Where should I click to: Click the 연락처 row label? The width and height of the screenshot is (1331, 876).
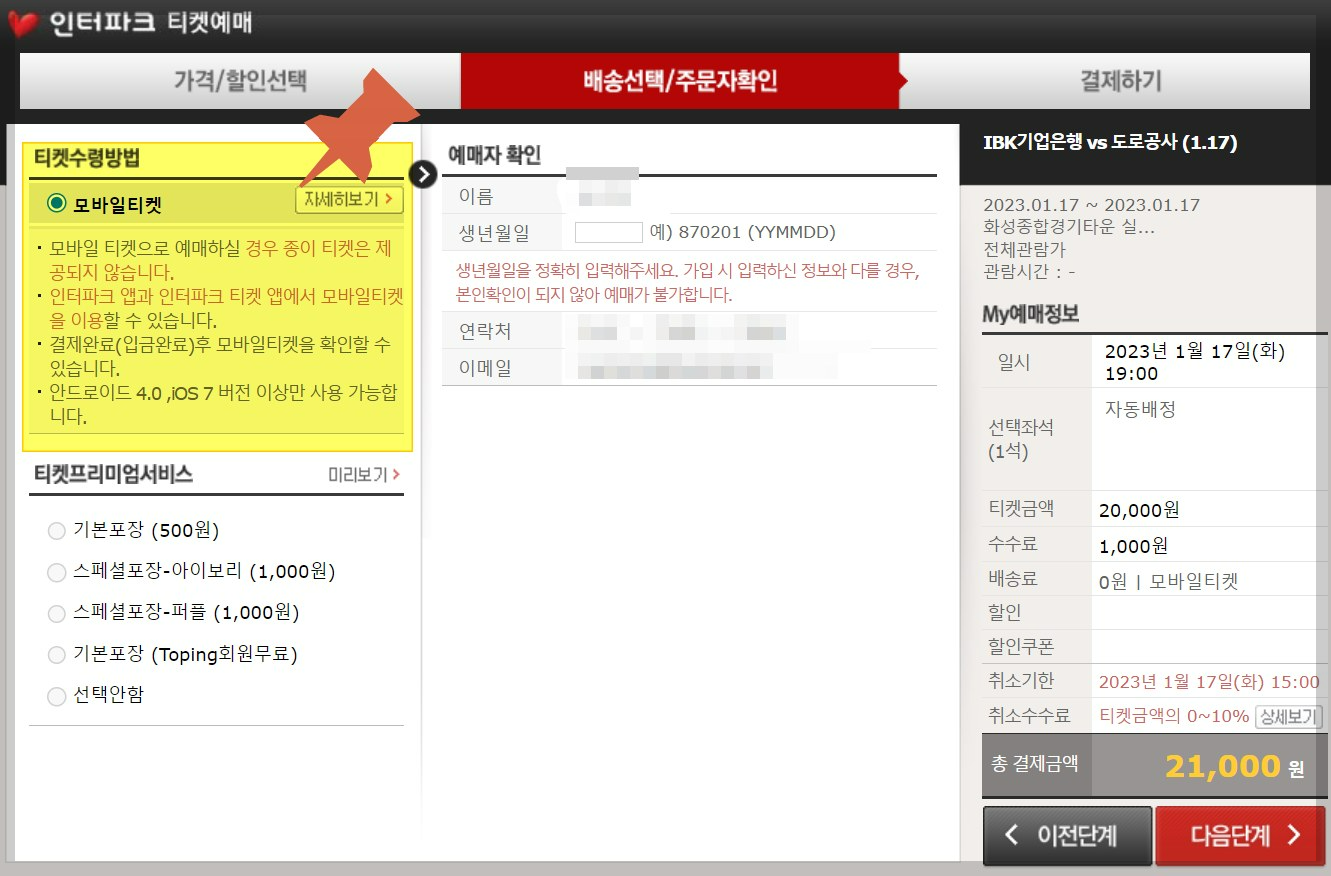click(x=485, y=331)
